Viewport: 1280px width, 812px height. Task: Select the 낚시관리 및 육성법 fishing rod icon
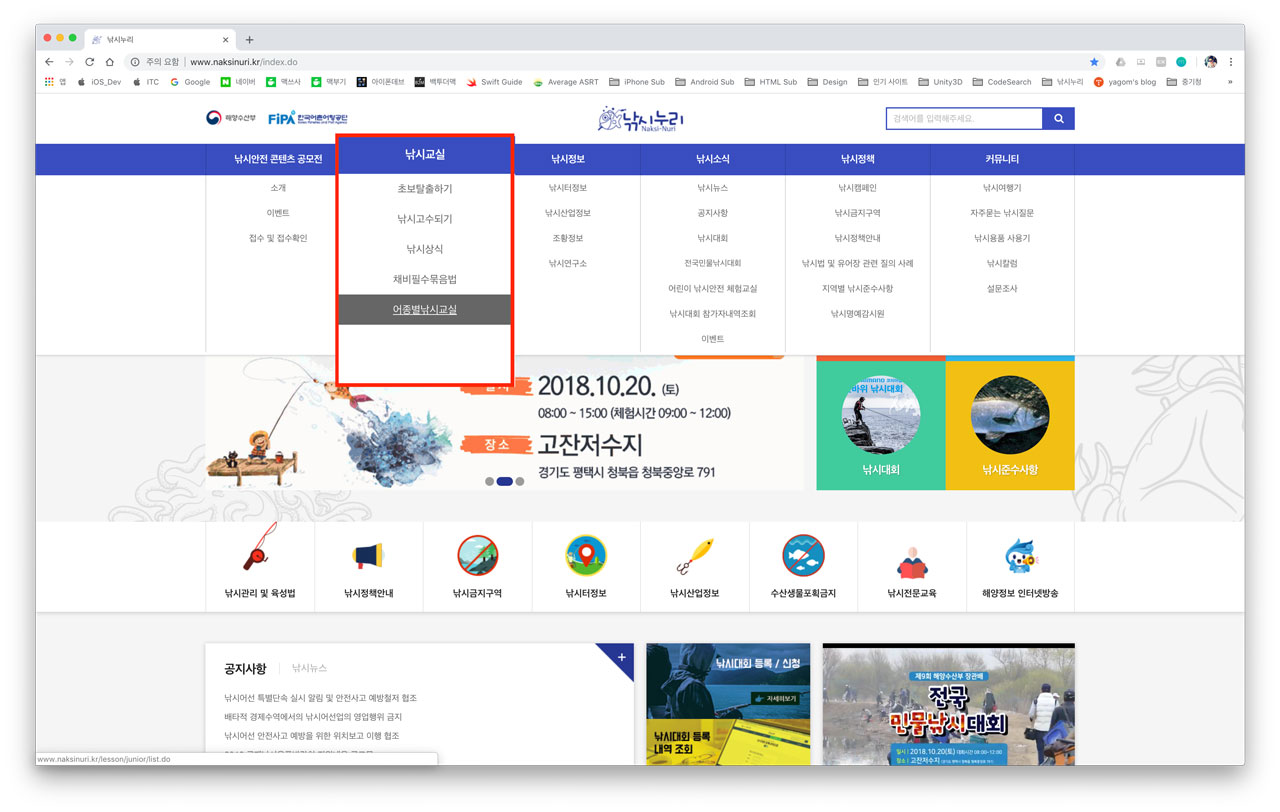[x=260, y=555]
